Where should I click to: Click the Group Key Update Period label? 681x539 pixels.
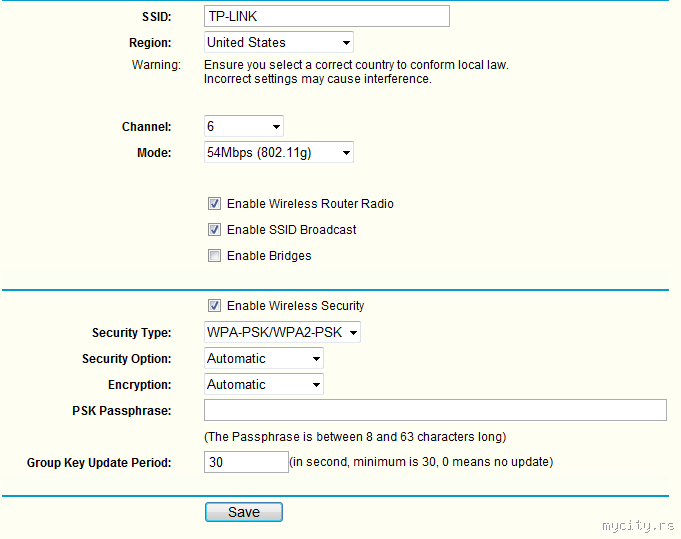tap(99, 463)
